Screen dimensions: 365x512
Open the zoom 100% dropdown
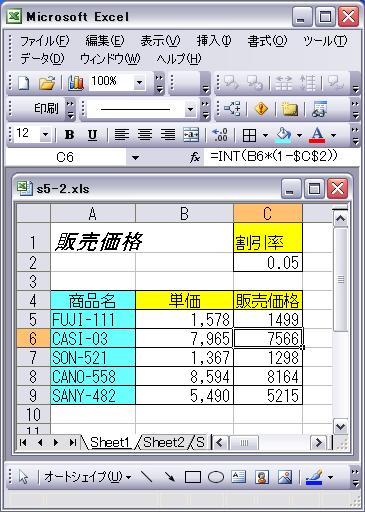point(139,82)
